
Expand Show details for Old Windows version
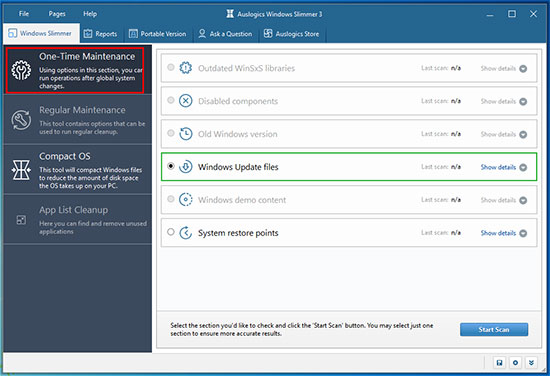point(504,134)
